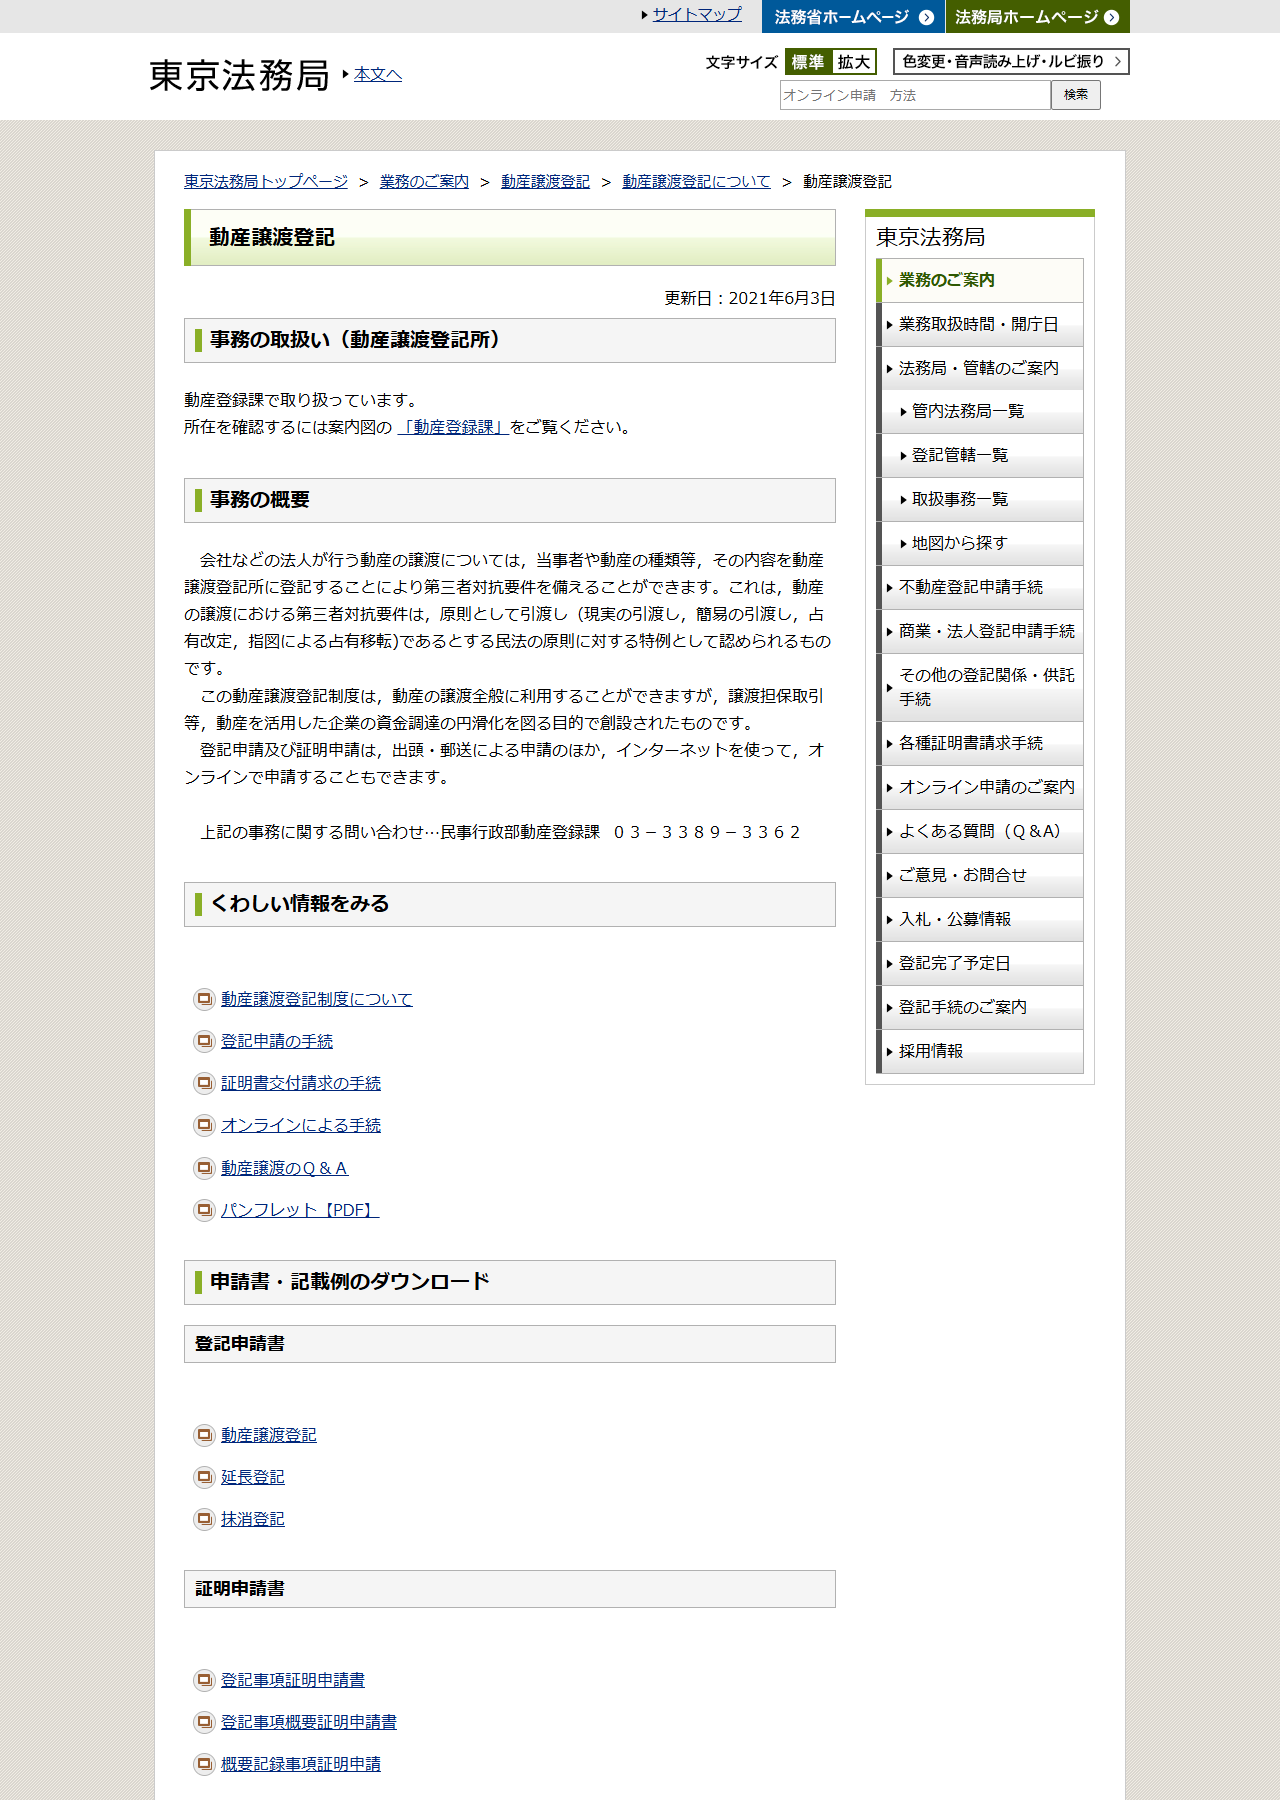Click the icon beside 抹消登記
The width and height of the screenshot is (1280, 1800).
point(204,1519)
